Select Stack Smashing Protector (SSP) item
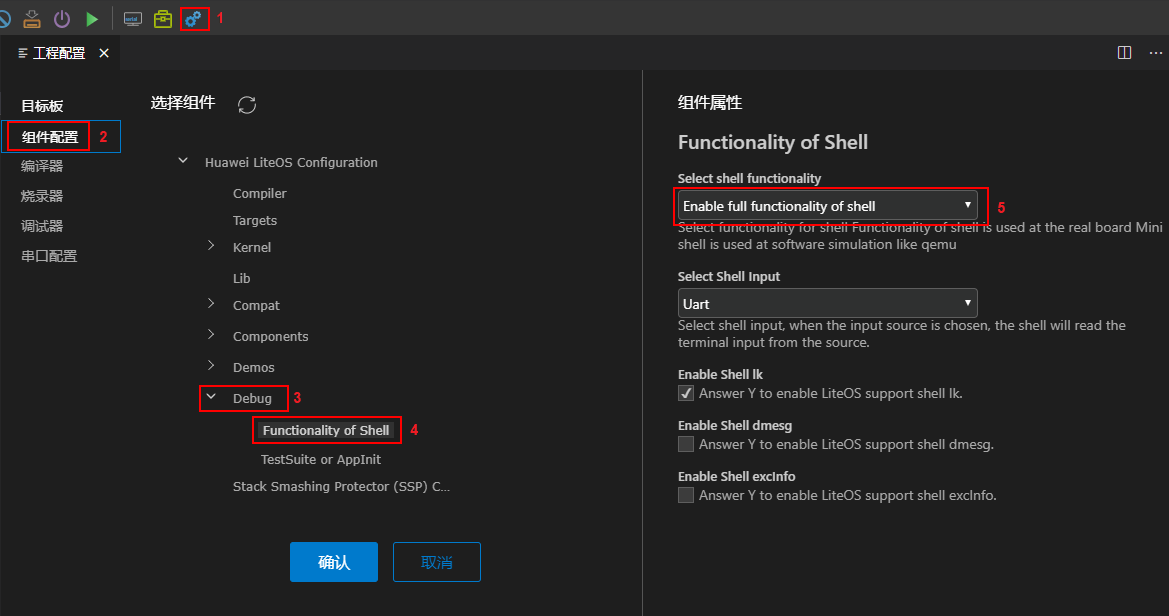1169x616 pixels. tap(341, 486)
